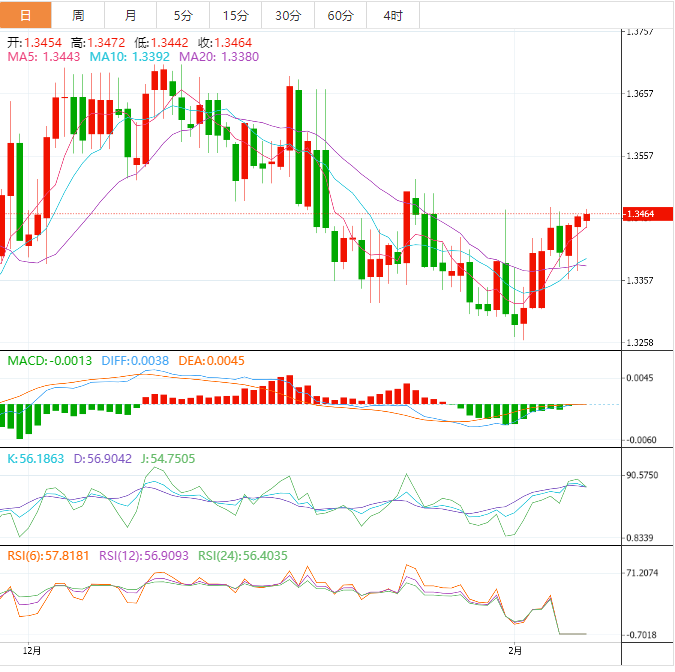Click the D:56.9042 KDJ value
Image resolution: width=675 pixels, height=672 pixels.
(x=102, y=459)
